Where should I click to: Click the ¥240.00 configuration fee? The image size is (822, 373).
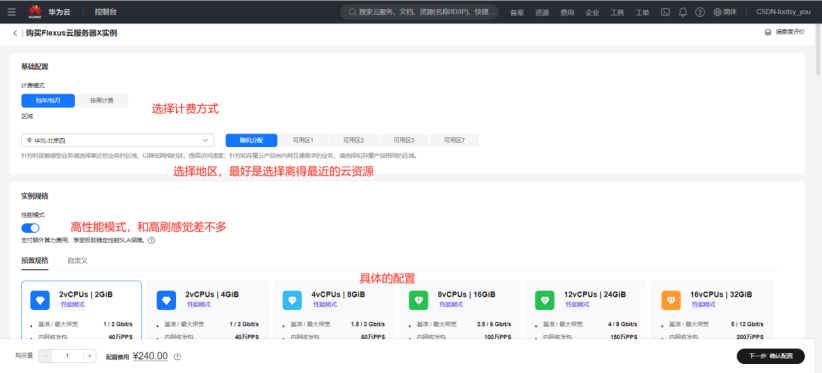[x=150, y=356]
